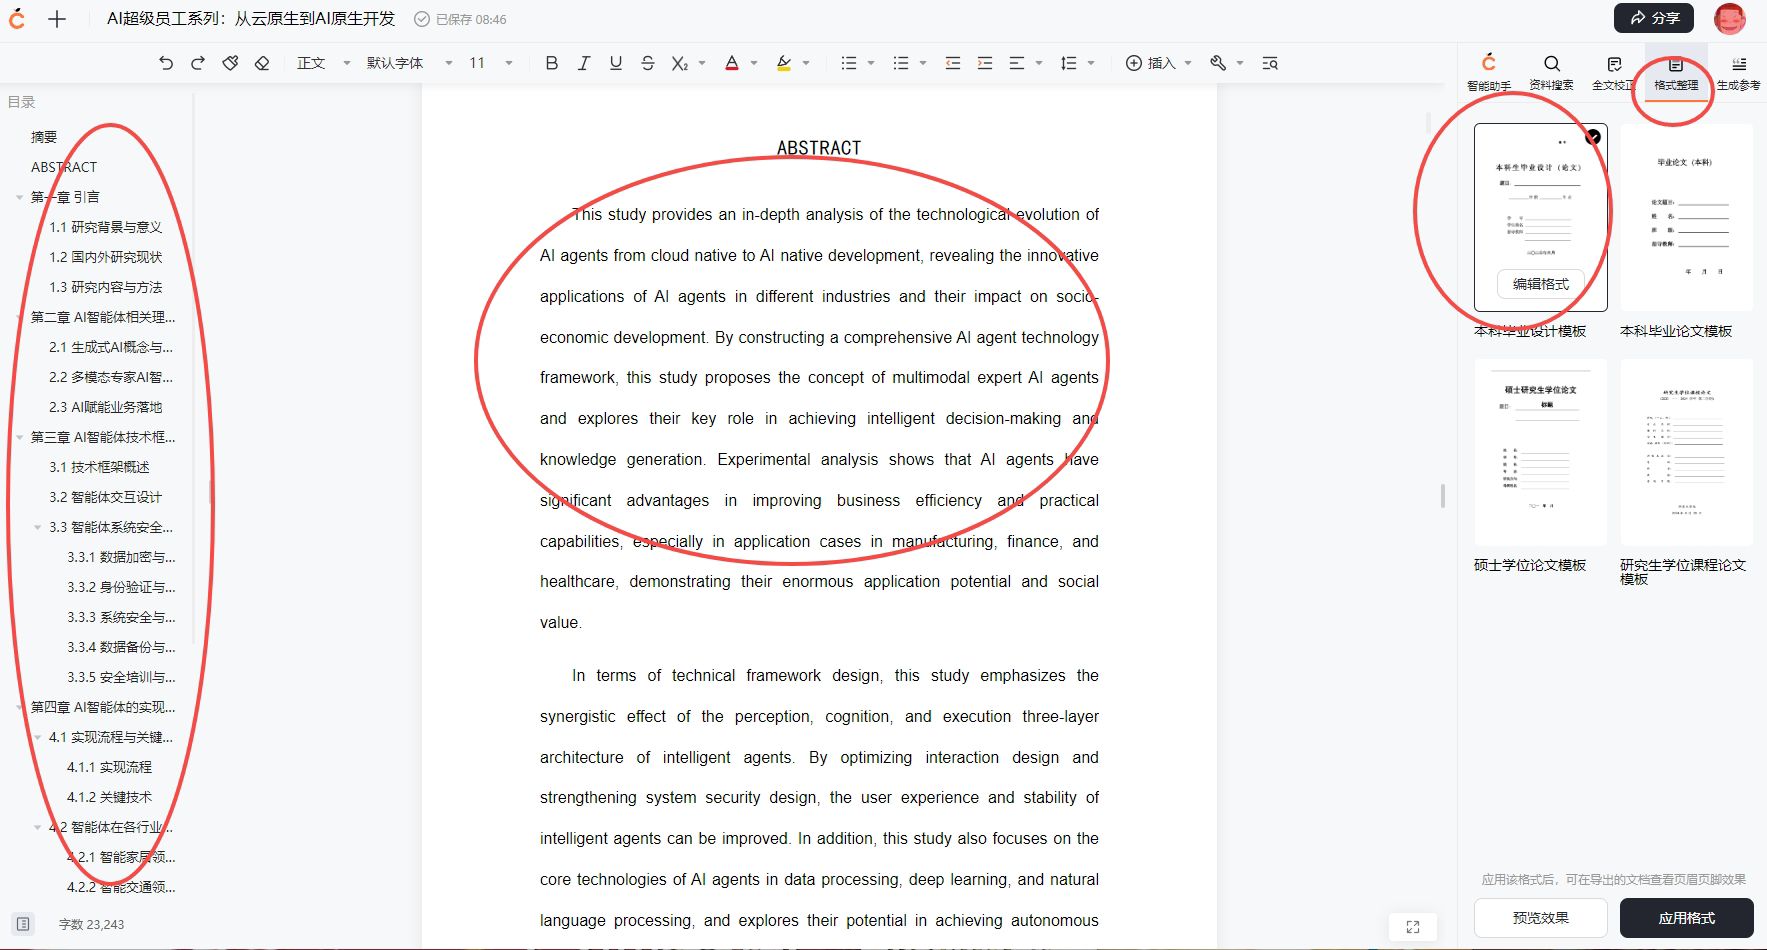Open the 资料搜索 tab

1551,72
